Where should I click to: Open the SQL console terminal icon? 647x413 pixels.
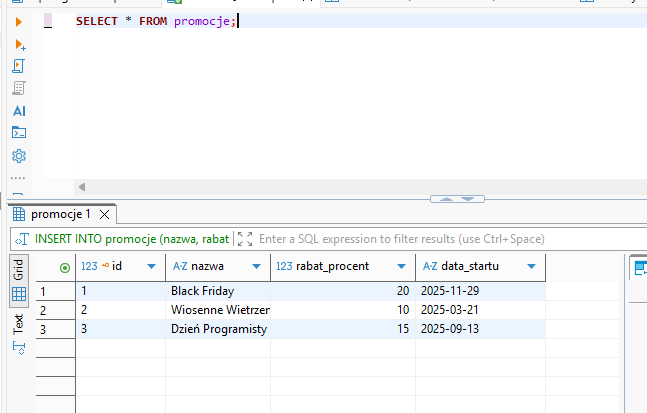[19, 133]
